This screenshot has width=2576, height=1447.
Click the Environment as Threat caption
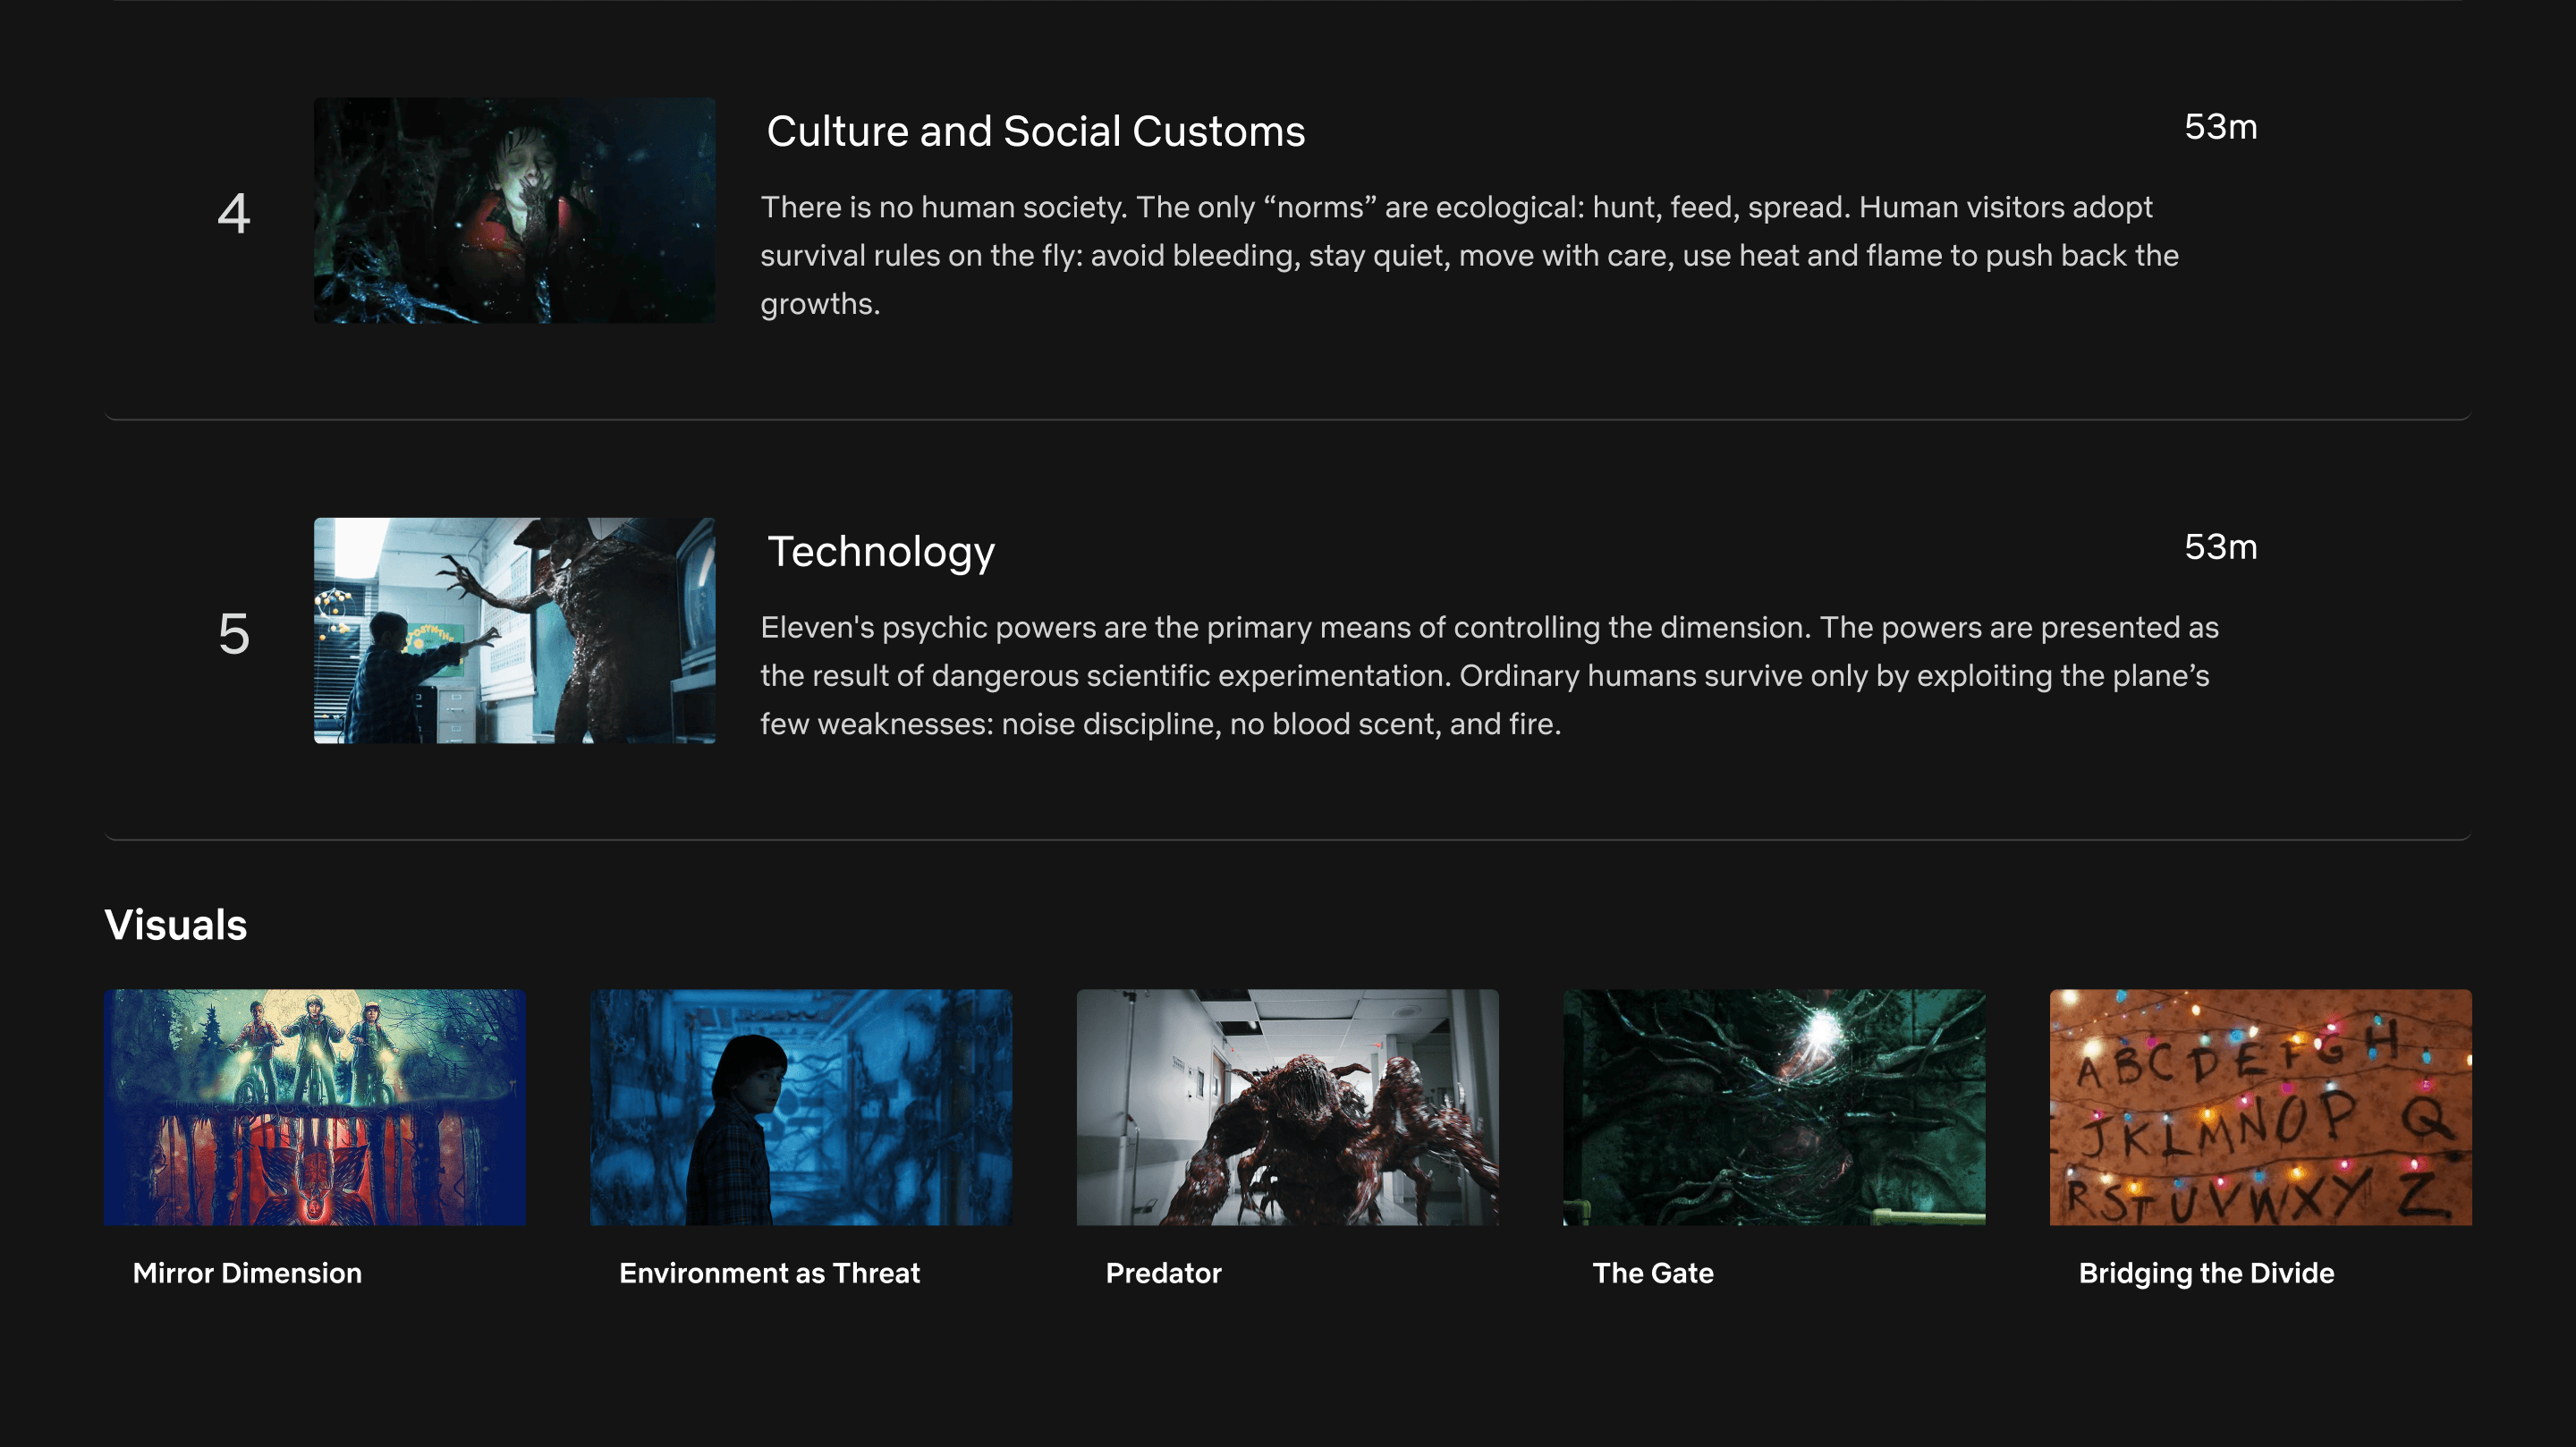click(x=769, y=1273)
